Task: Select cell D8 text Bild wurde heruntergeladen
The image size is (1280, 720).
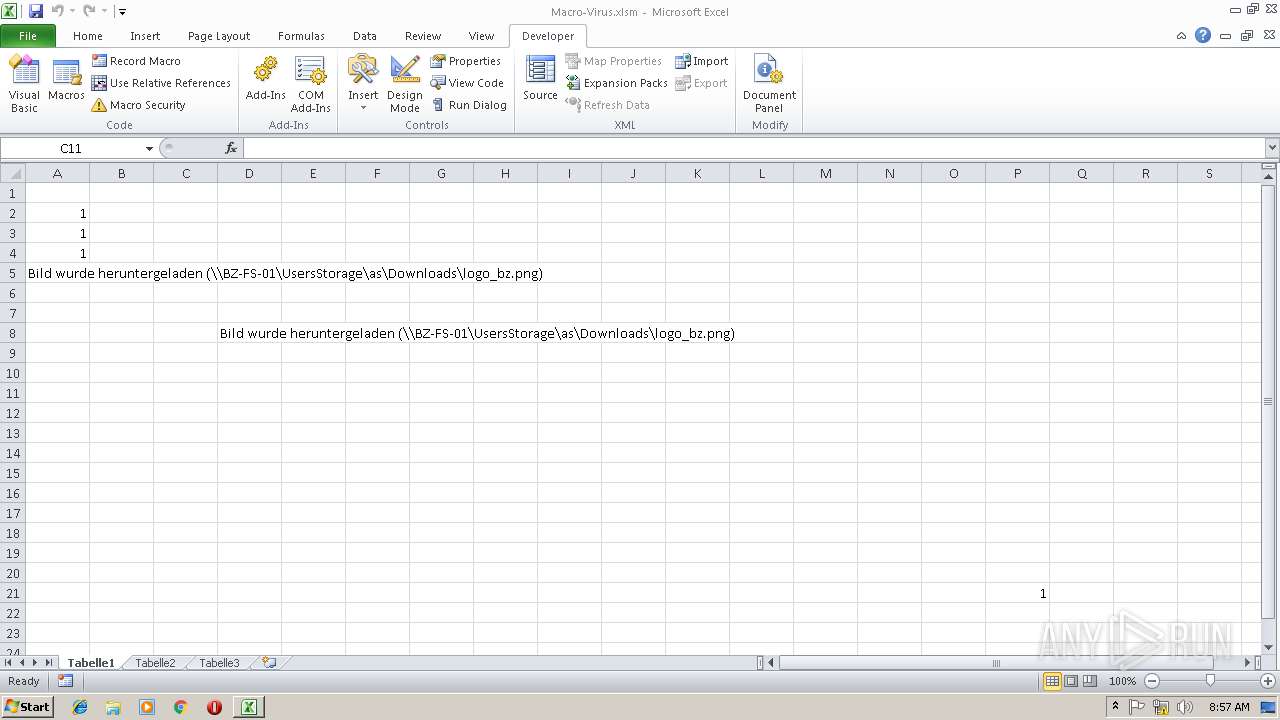Action: tap(249, 333)
